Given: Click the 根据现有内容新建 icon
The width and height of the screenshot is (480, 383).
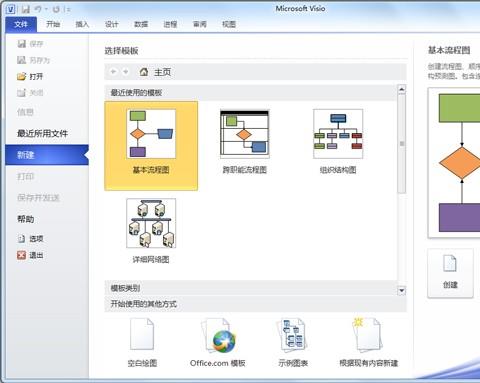Looking at the screenshot, I should tap(368, 335).
